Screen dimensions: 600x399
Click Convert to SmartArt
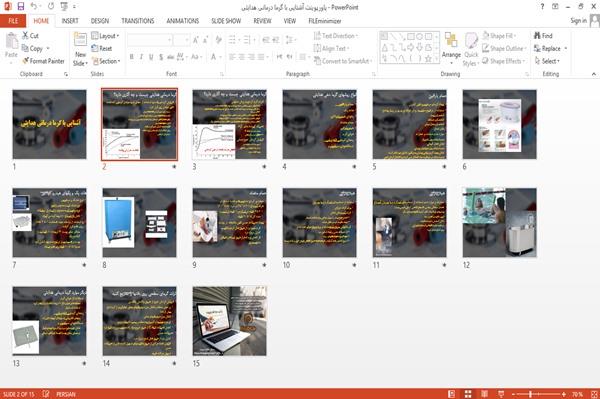click(342, 61)
